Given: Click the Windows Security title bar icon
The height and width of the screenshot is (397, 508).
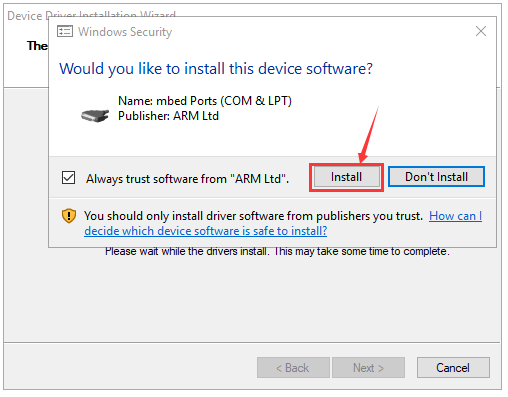Looking at the screenshot, I should (x=65, y=32).
